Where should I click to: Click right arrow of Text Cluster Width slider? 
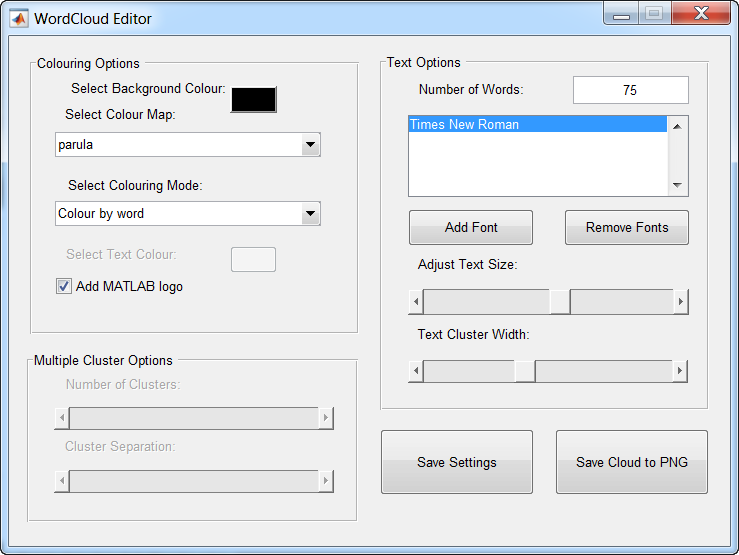[681, 372]
